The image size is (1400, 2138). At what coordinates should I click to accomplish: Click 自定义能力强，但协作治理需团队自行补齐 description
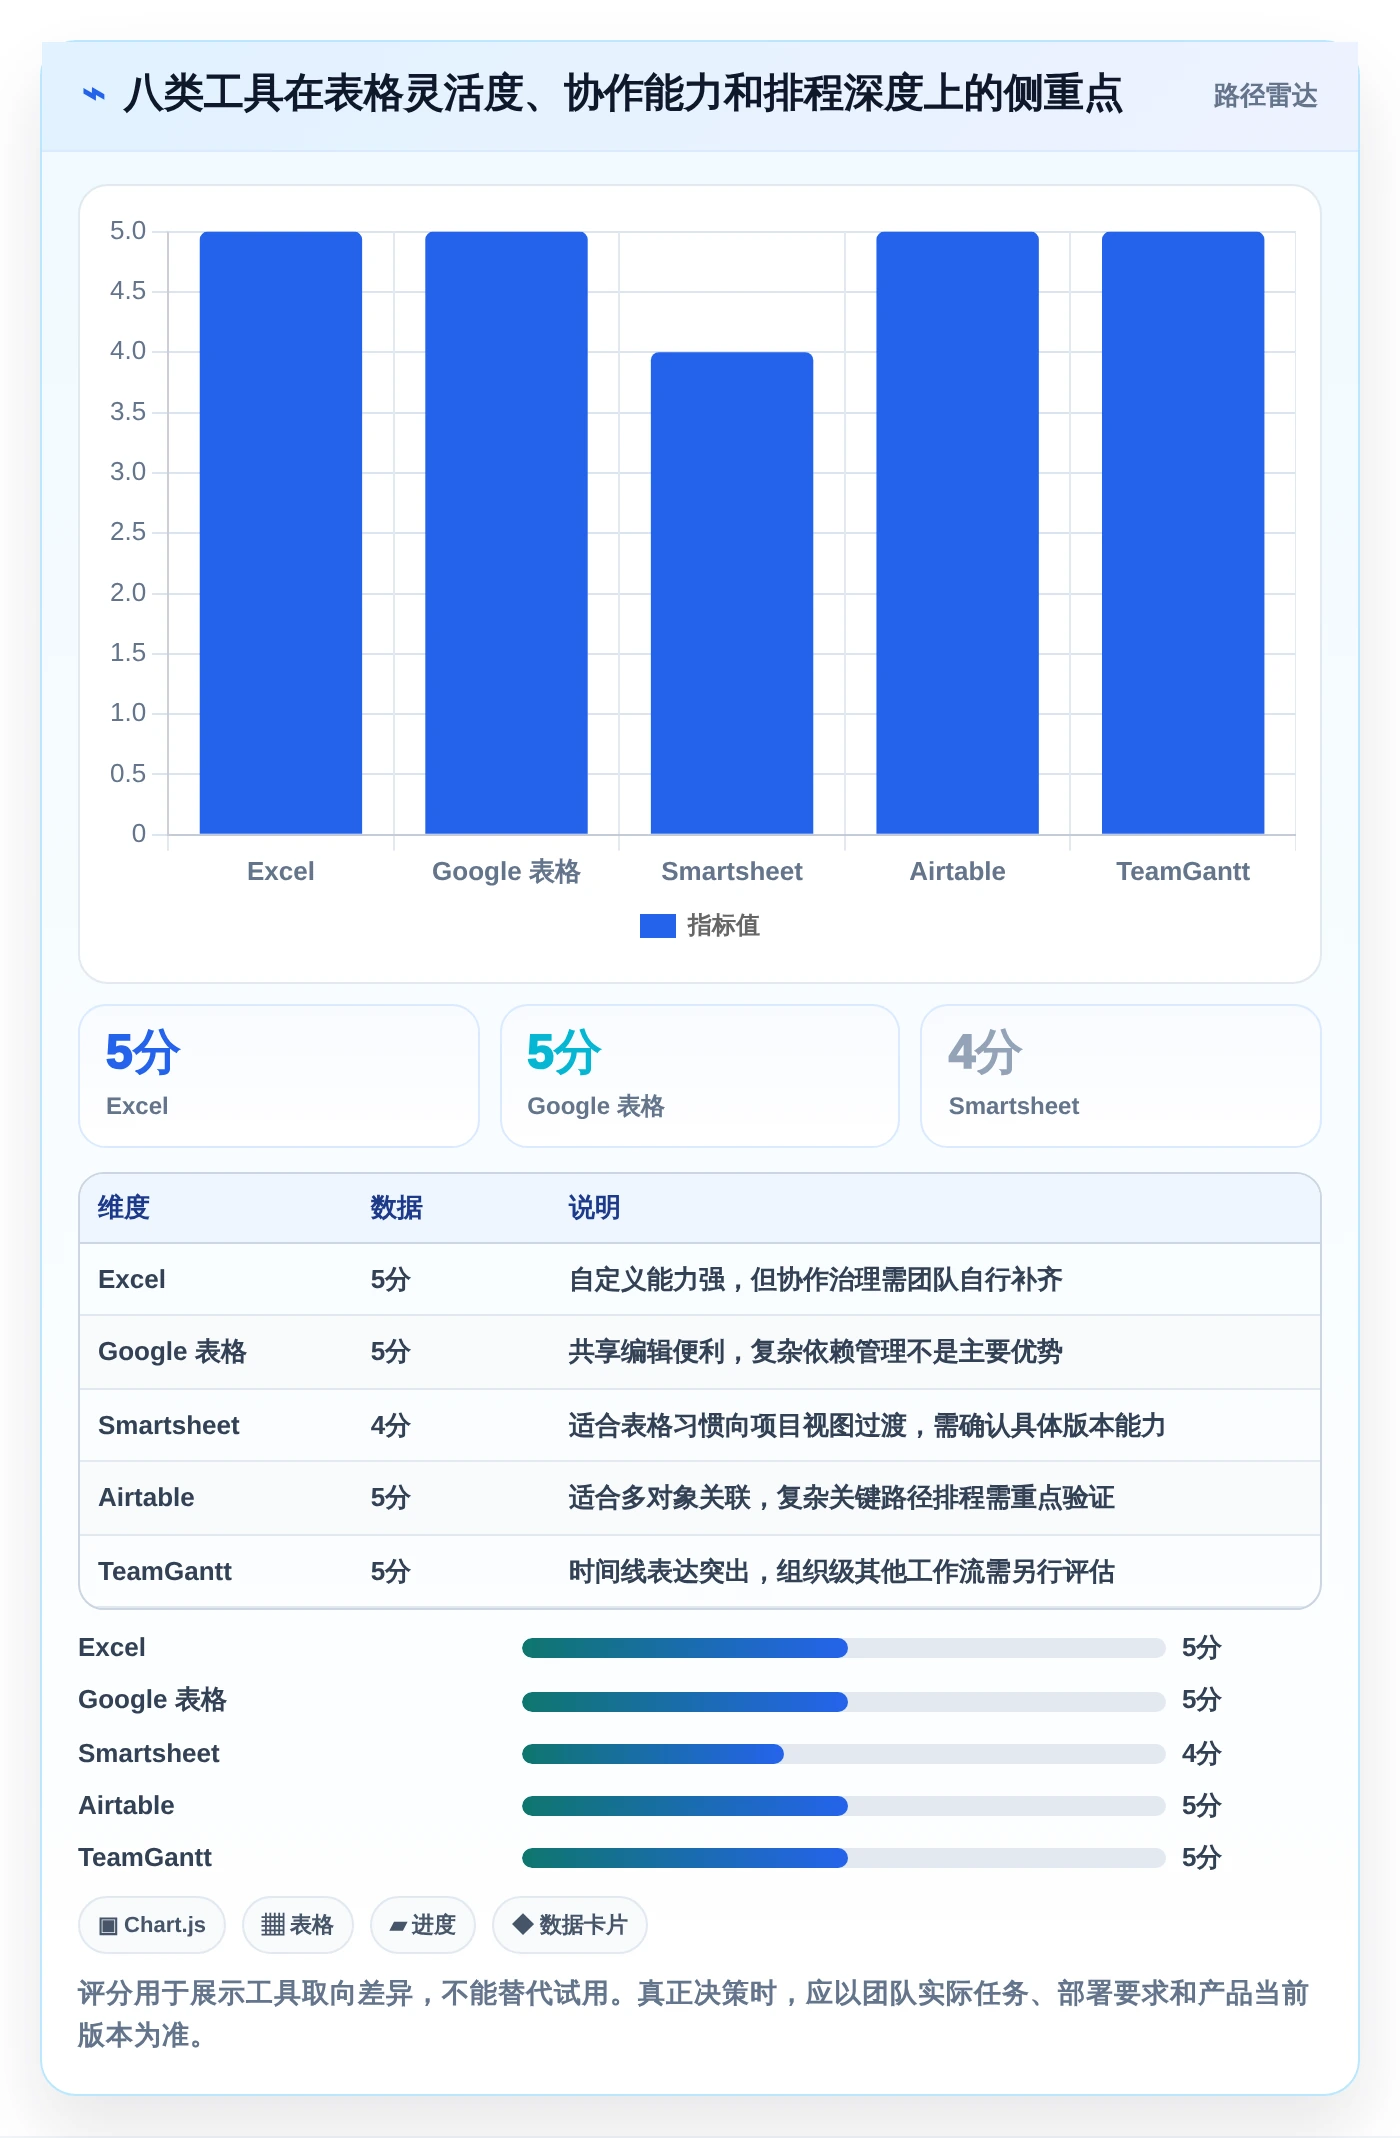coord(815,1280)
